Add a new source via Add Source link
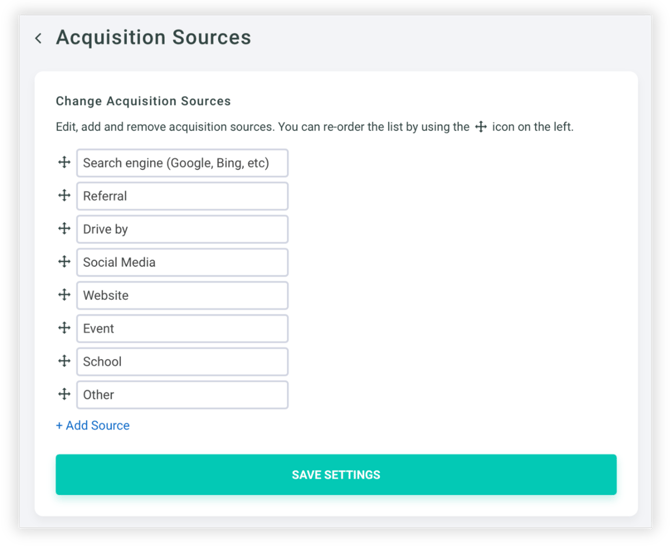This screenshot has width=670, height=547. (93, 425)
